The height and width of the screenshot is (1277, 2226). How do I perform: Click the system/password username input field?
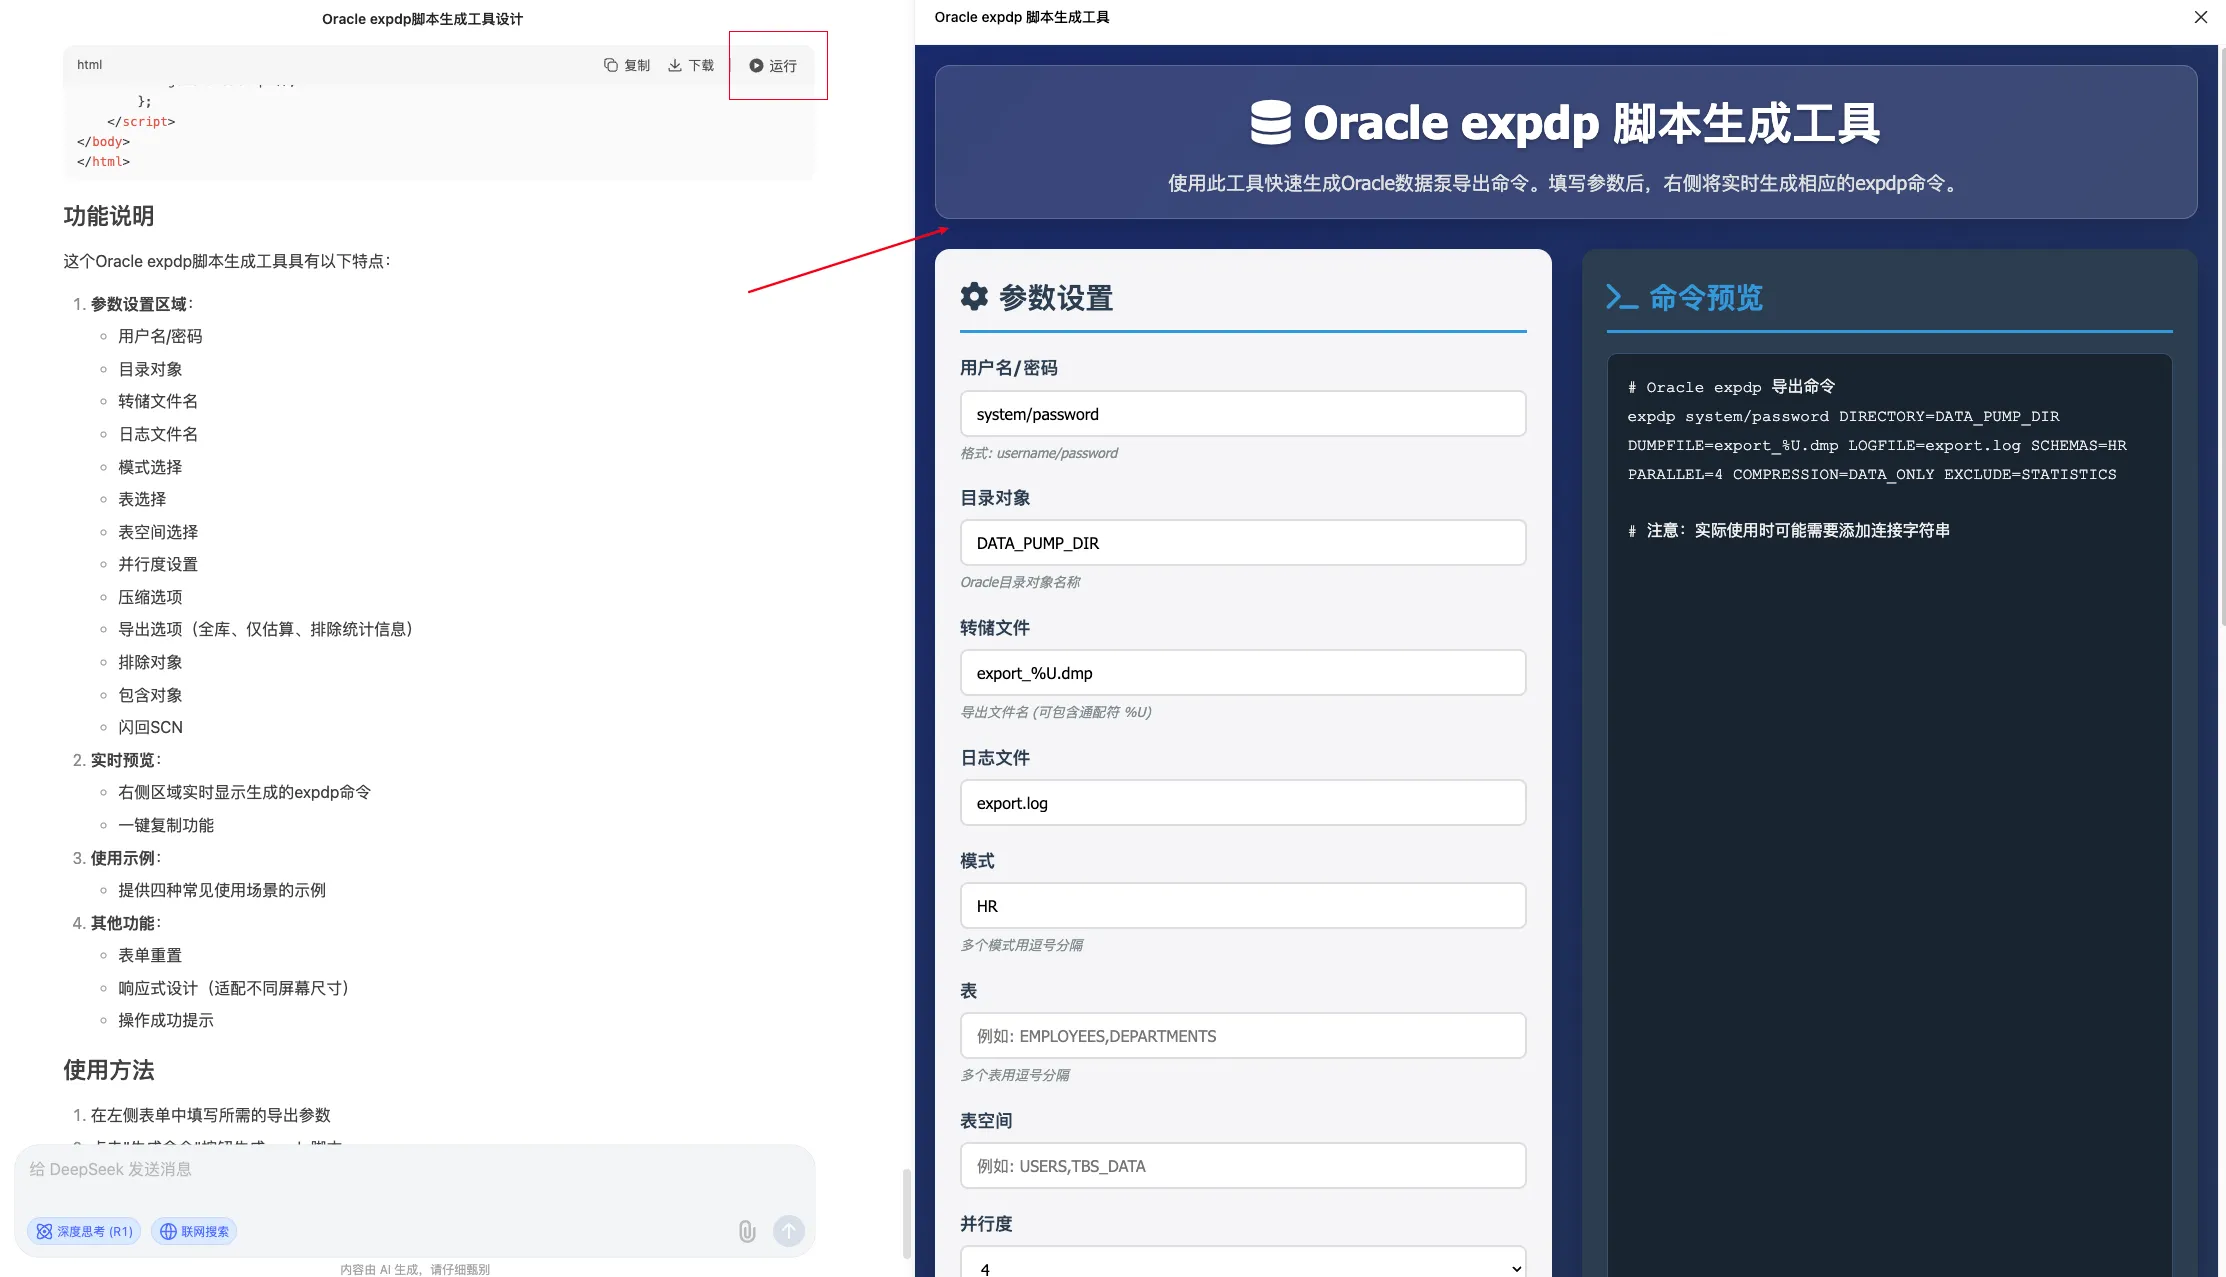coord(1242,413)
